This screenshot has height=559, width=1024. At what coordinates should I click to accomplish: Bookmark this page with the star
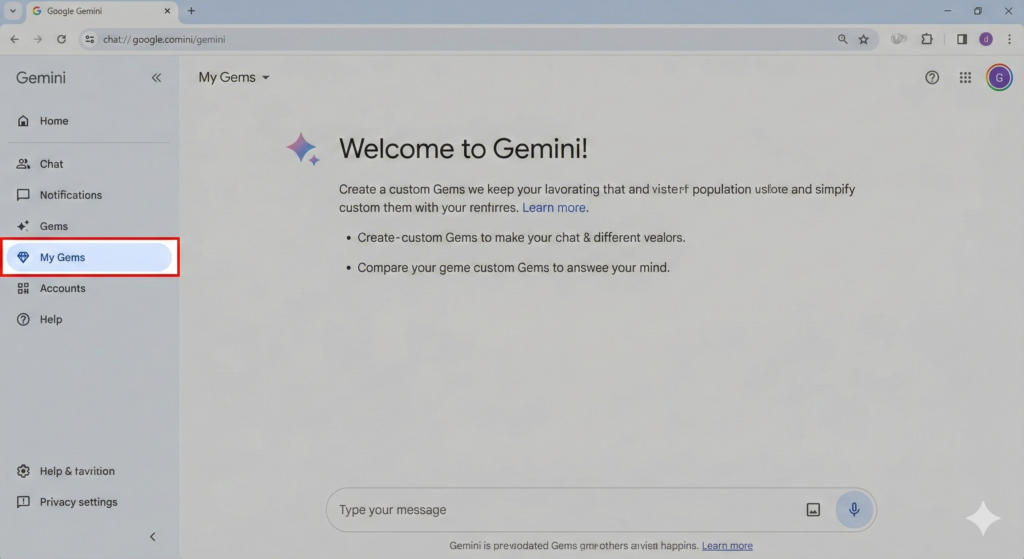point(864,39)
